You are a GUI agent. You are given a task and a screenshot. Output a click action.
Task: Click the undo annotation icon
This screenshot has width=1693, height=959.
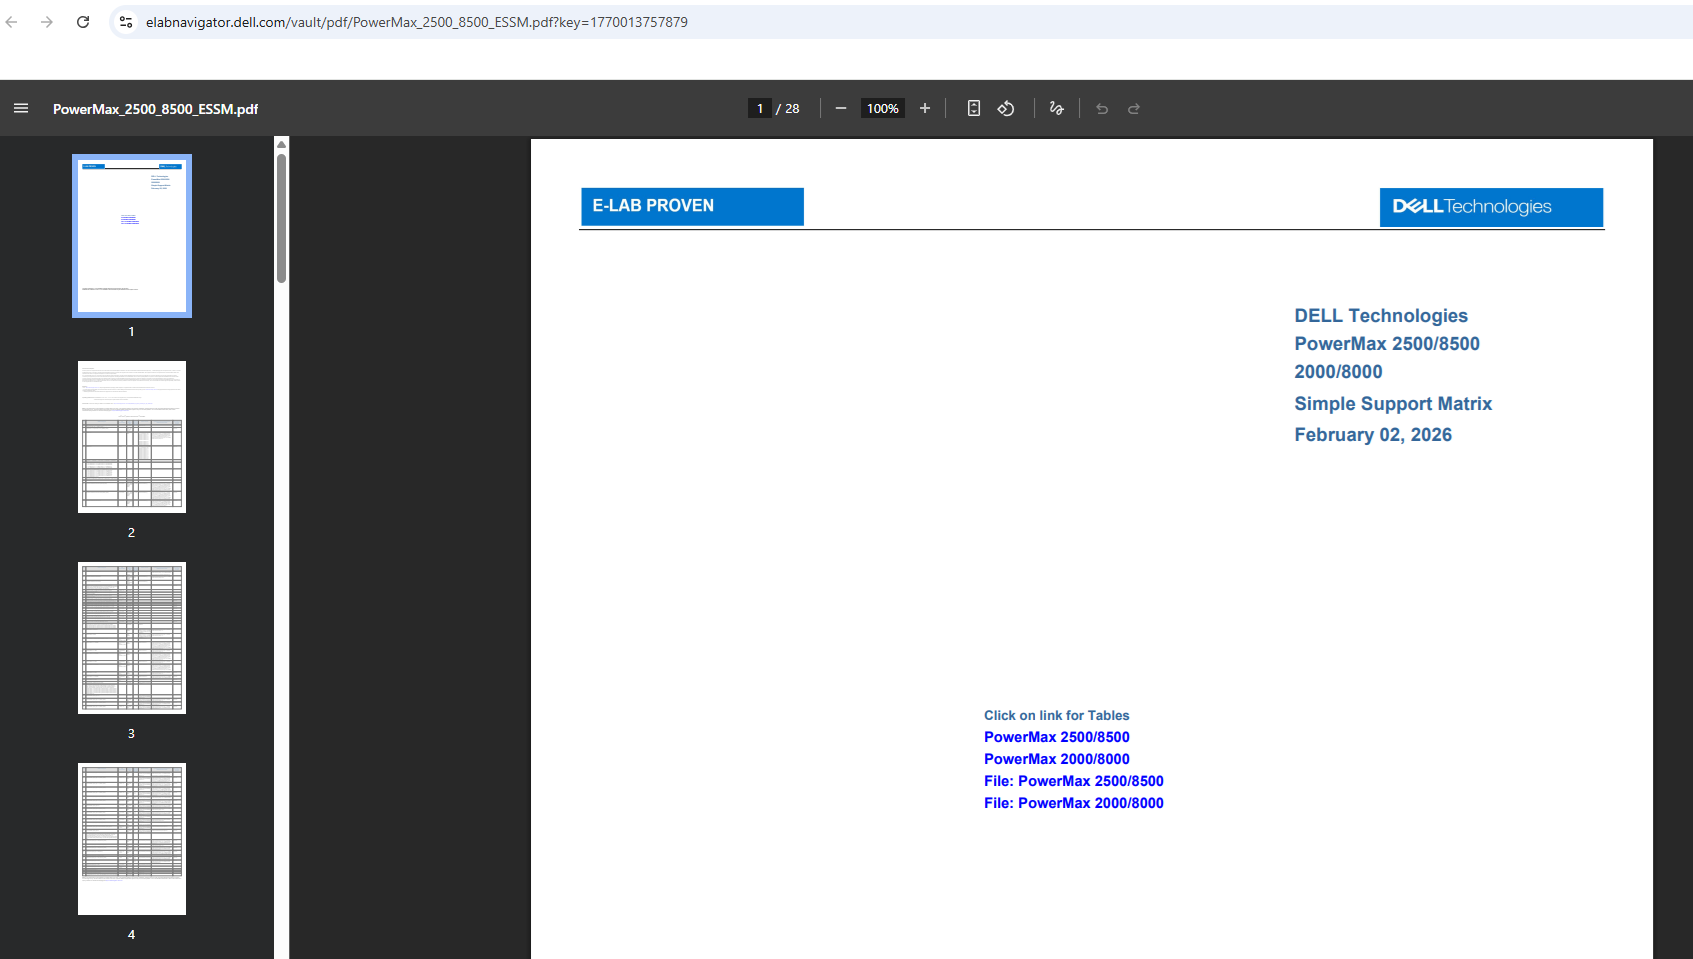tap(1102, 108)
